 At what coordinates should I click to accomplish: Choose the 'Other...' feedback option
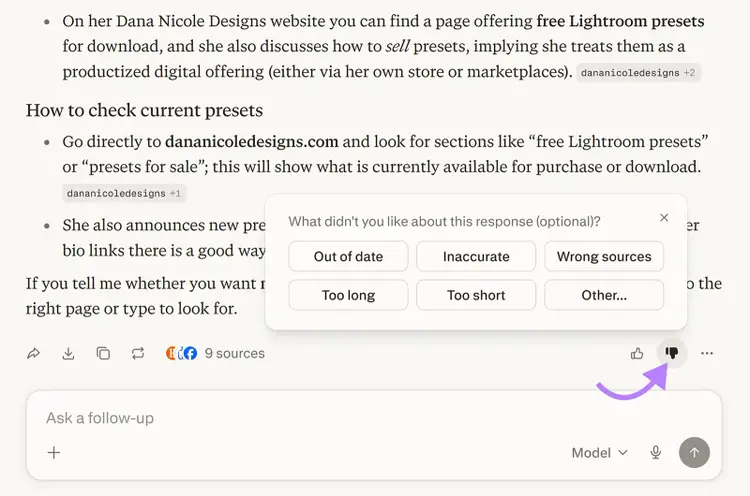click(x=604, y=295)
